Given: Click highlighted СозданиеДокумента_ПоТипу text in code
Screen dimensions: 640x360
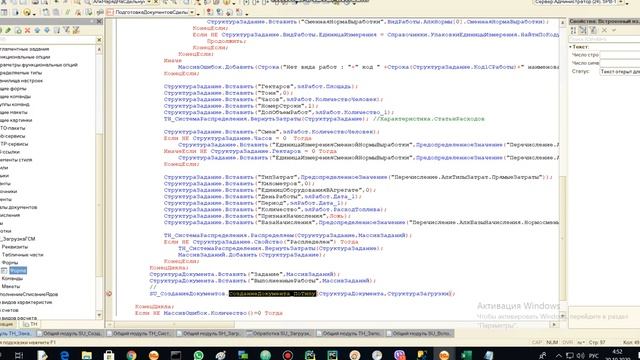Looking at the screenshot, I should coord(272,293).
